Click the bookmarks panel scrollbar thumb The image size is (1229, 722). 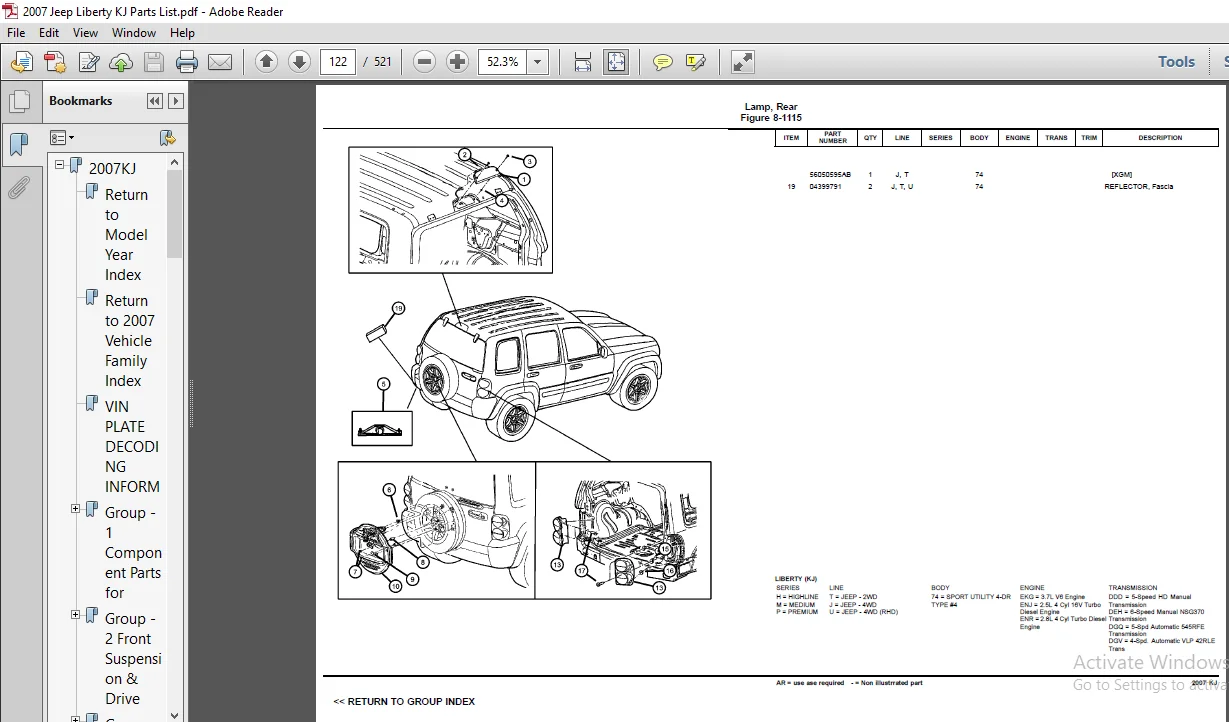pyautogui.click(x=175, y=214)
